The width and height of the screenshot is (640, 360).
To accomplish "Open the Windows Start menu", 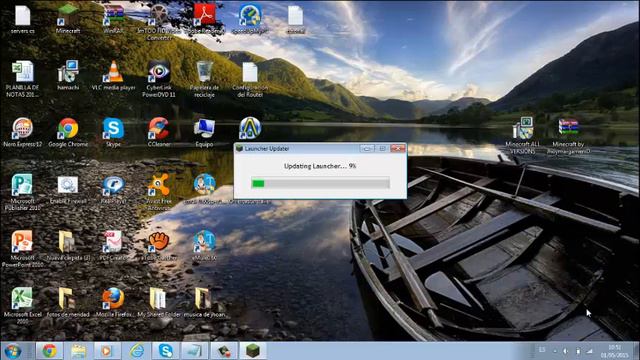I will pyautogui.click(x=13, y=351).
